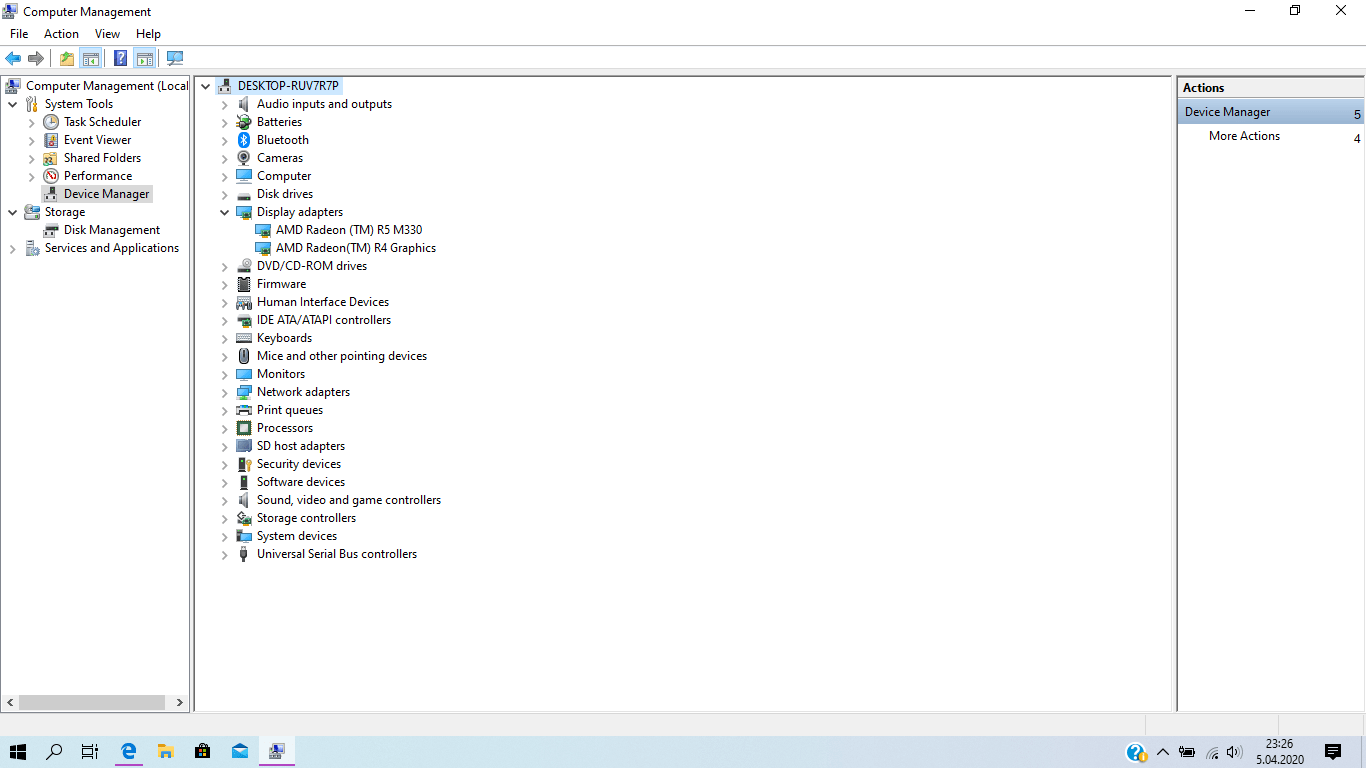The width and height of the screenshot is (1366, 768).
Task: Select Disk Management under Storage
Action: [112, 230]
